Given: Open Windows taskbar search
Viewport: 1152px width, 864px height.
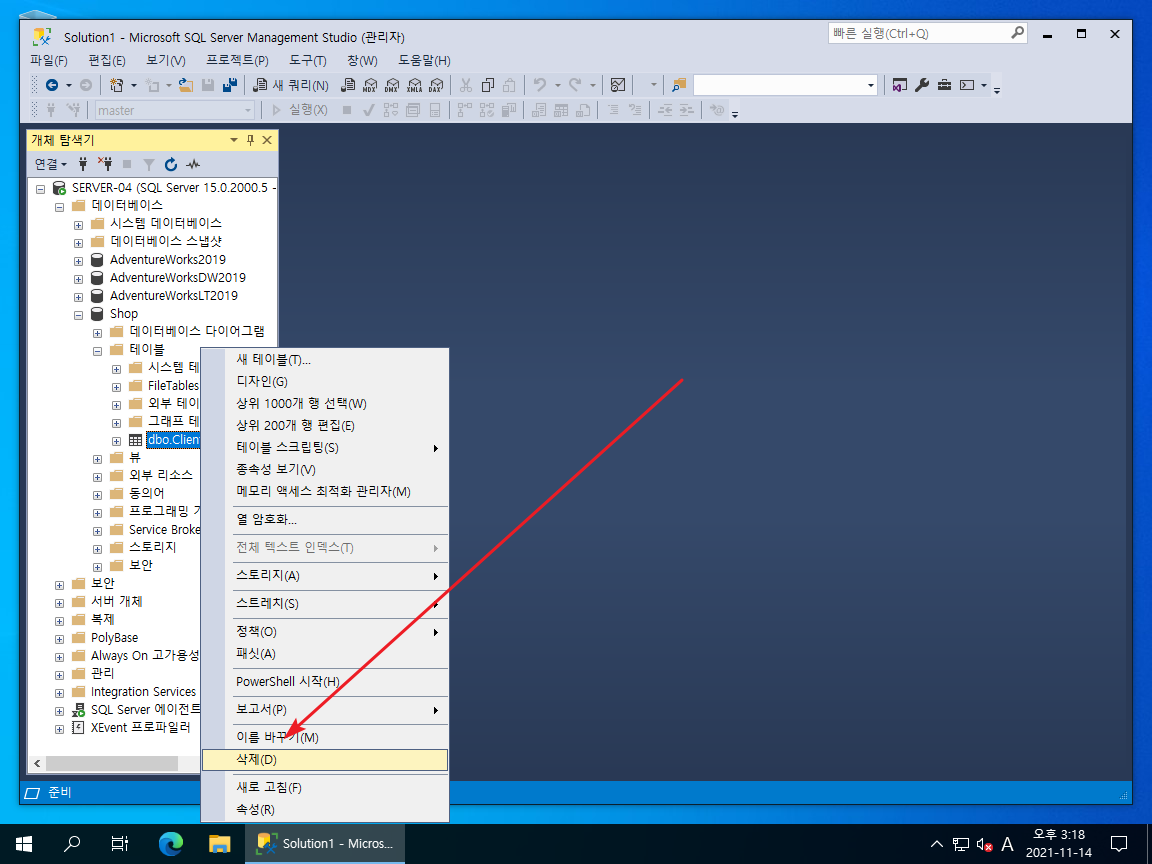Looking at the screenshot, I should click(x=72, y=843).
